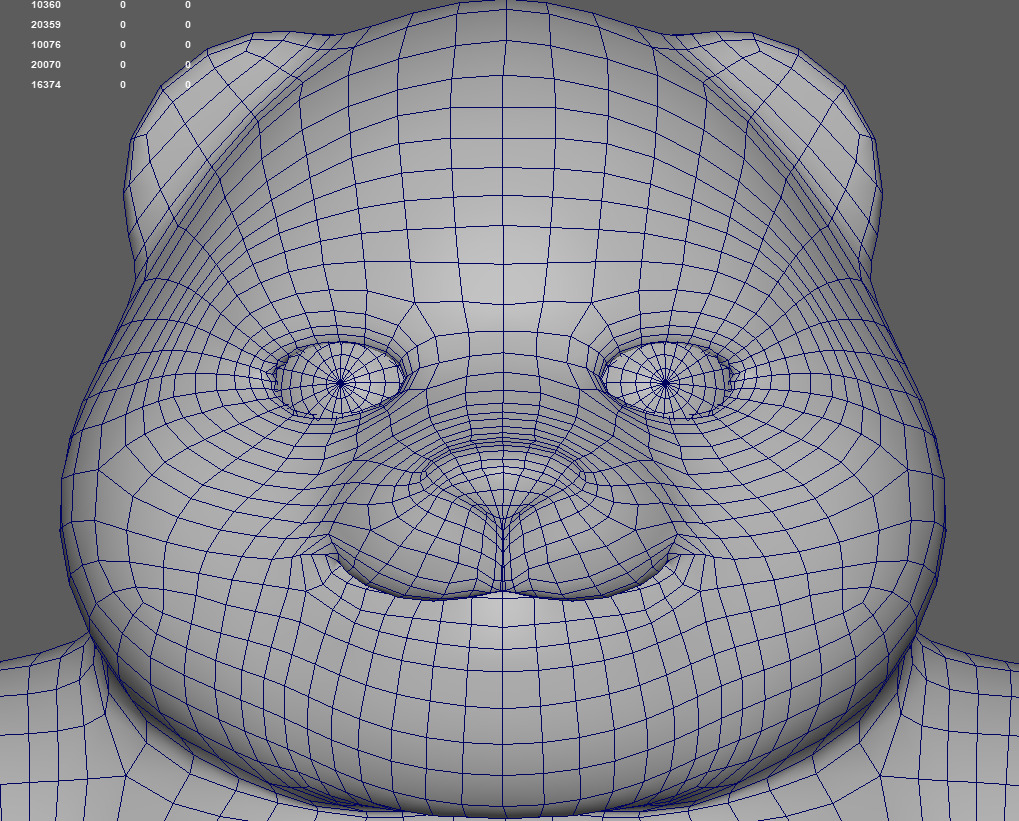The width and height of the screenshot is (1019, 821).
Task: Click the HUD count value 10076
Action: pos(46,45)
